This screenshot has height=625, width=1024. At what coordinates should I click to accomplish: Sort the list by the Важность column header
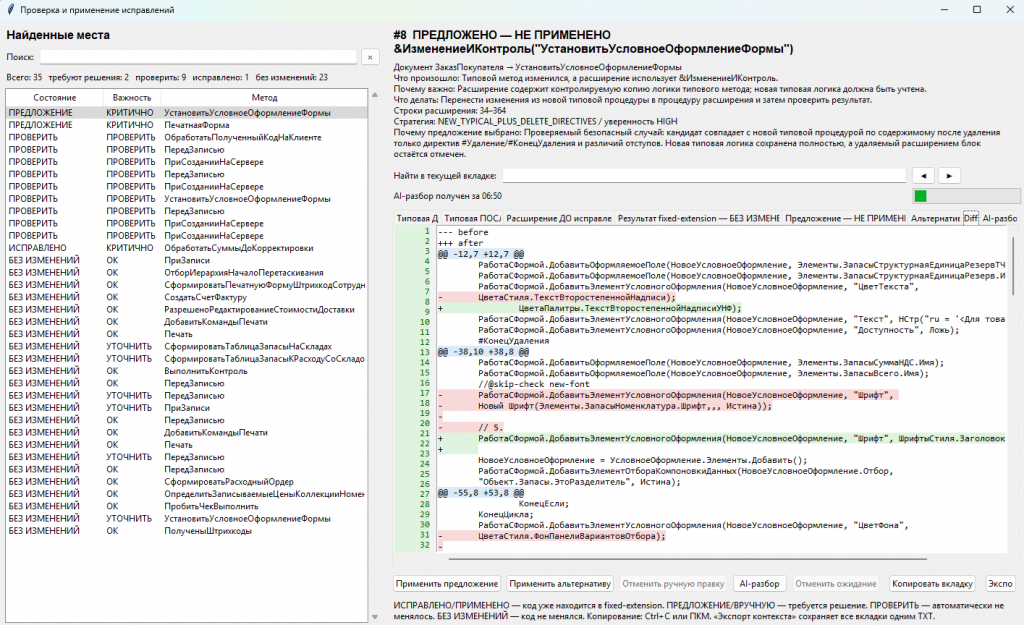(x=132, y=97)
